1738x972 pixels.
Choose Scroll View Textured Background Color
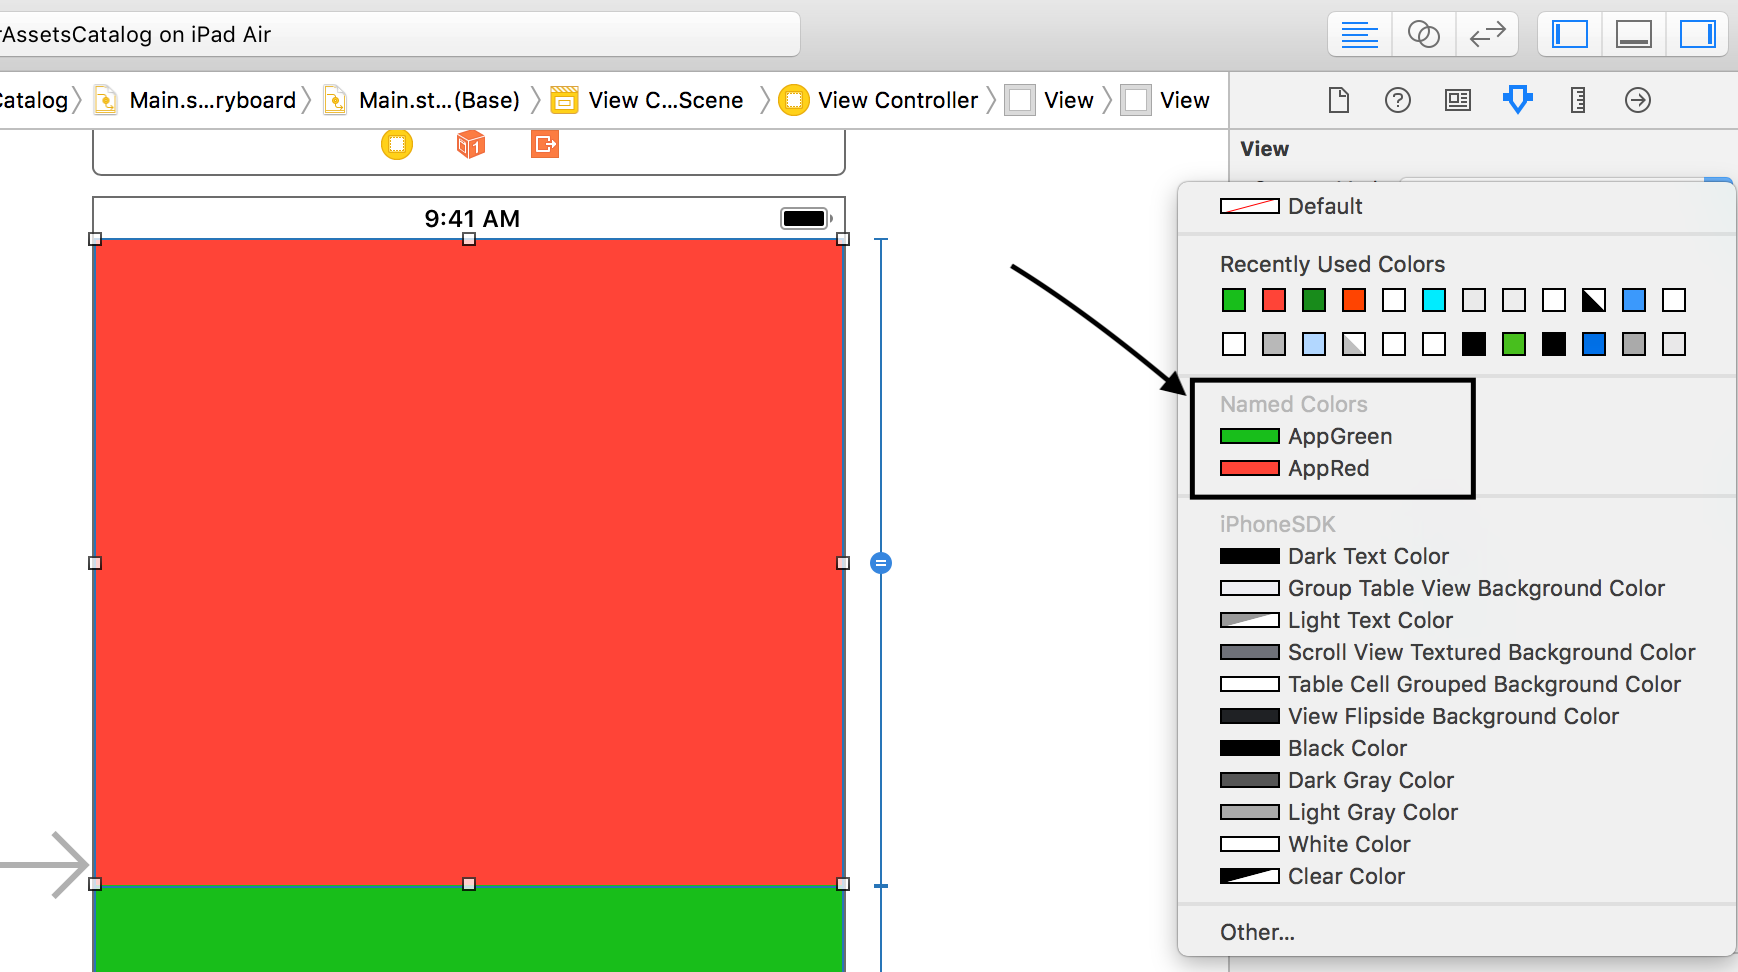pyautogui.click(x=1456, y=652)
